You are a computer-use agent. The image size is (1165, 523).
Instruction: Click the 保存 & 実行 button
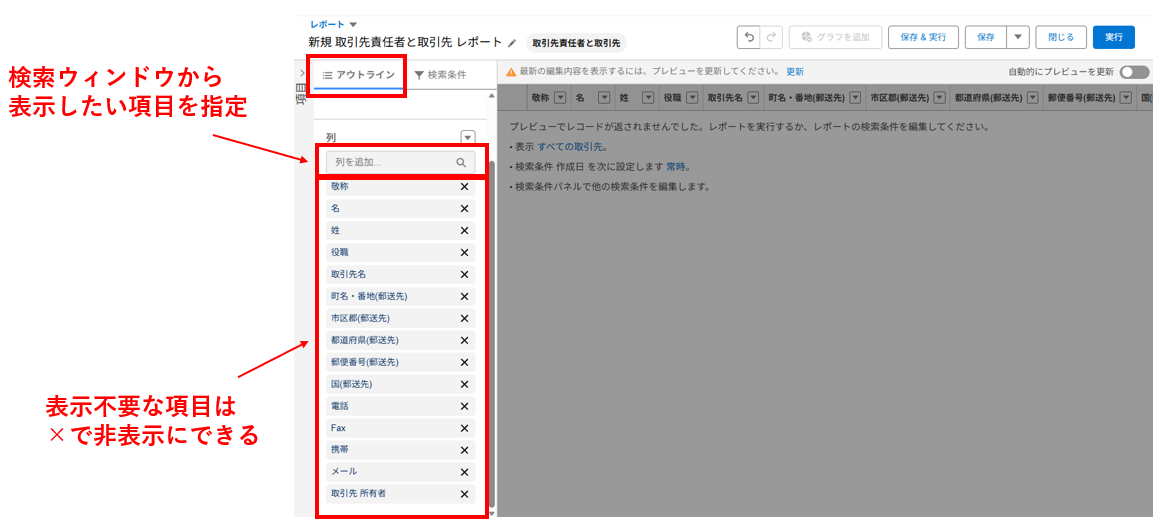tap(923, 36)
